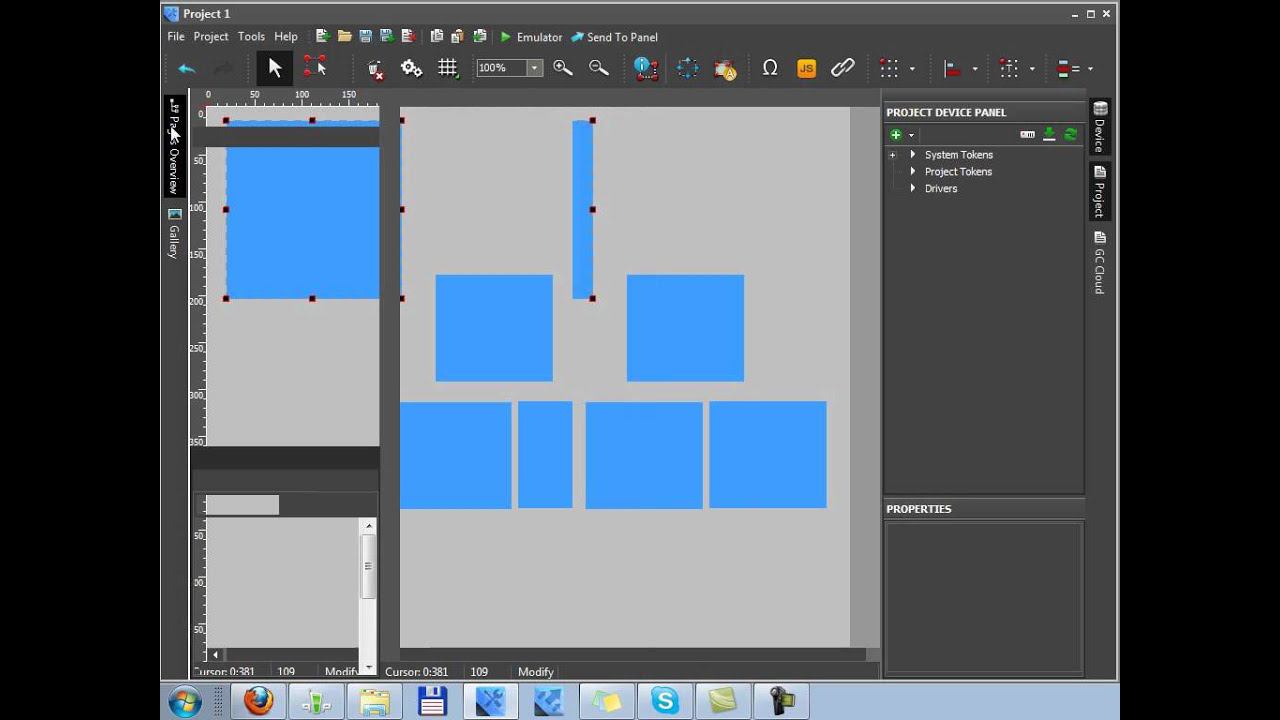Click the zoom out magnifier
Image resolution: width=1280 pixels, height=720 pixels.
pos(599,68)
